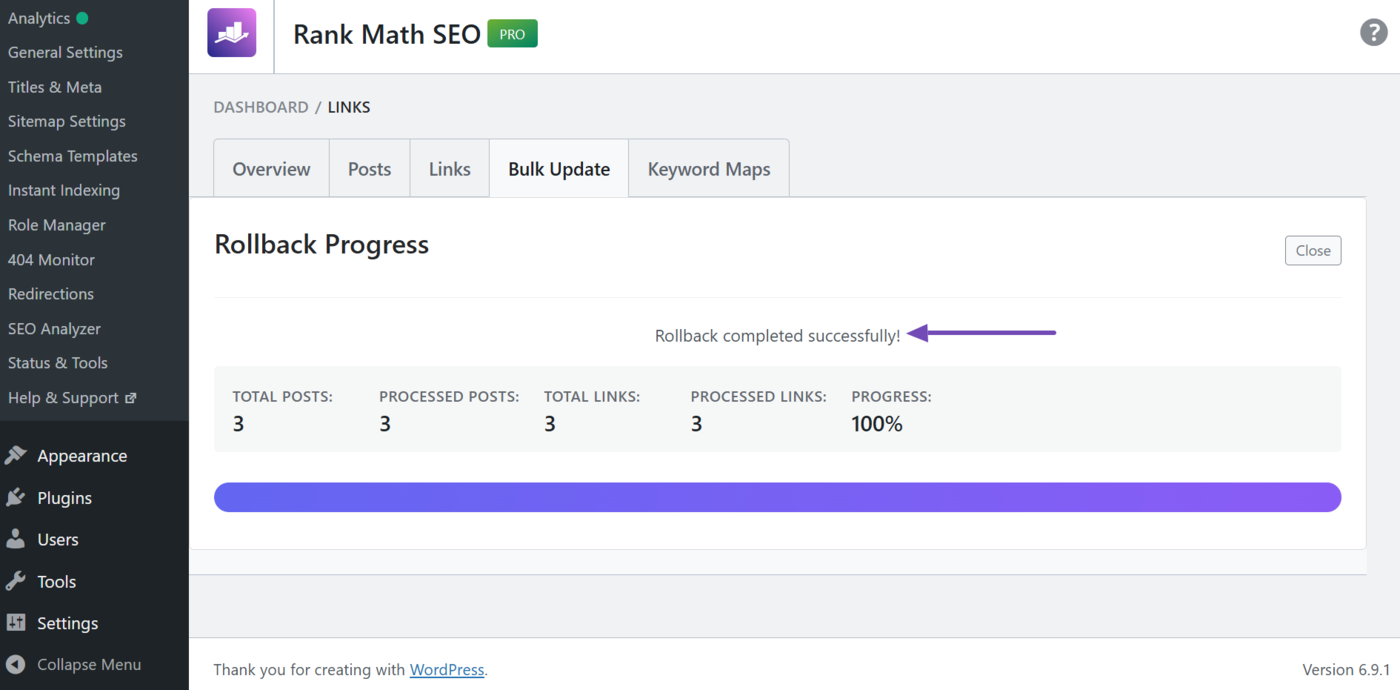Open the Keyword Maps tab
The height and width of the screenshot is (690, 1400).
pyautogui.click(x=709, y=169)
